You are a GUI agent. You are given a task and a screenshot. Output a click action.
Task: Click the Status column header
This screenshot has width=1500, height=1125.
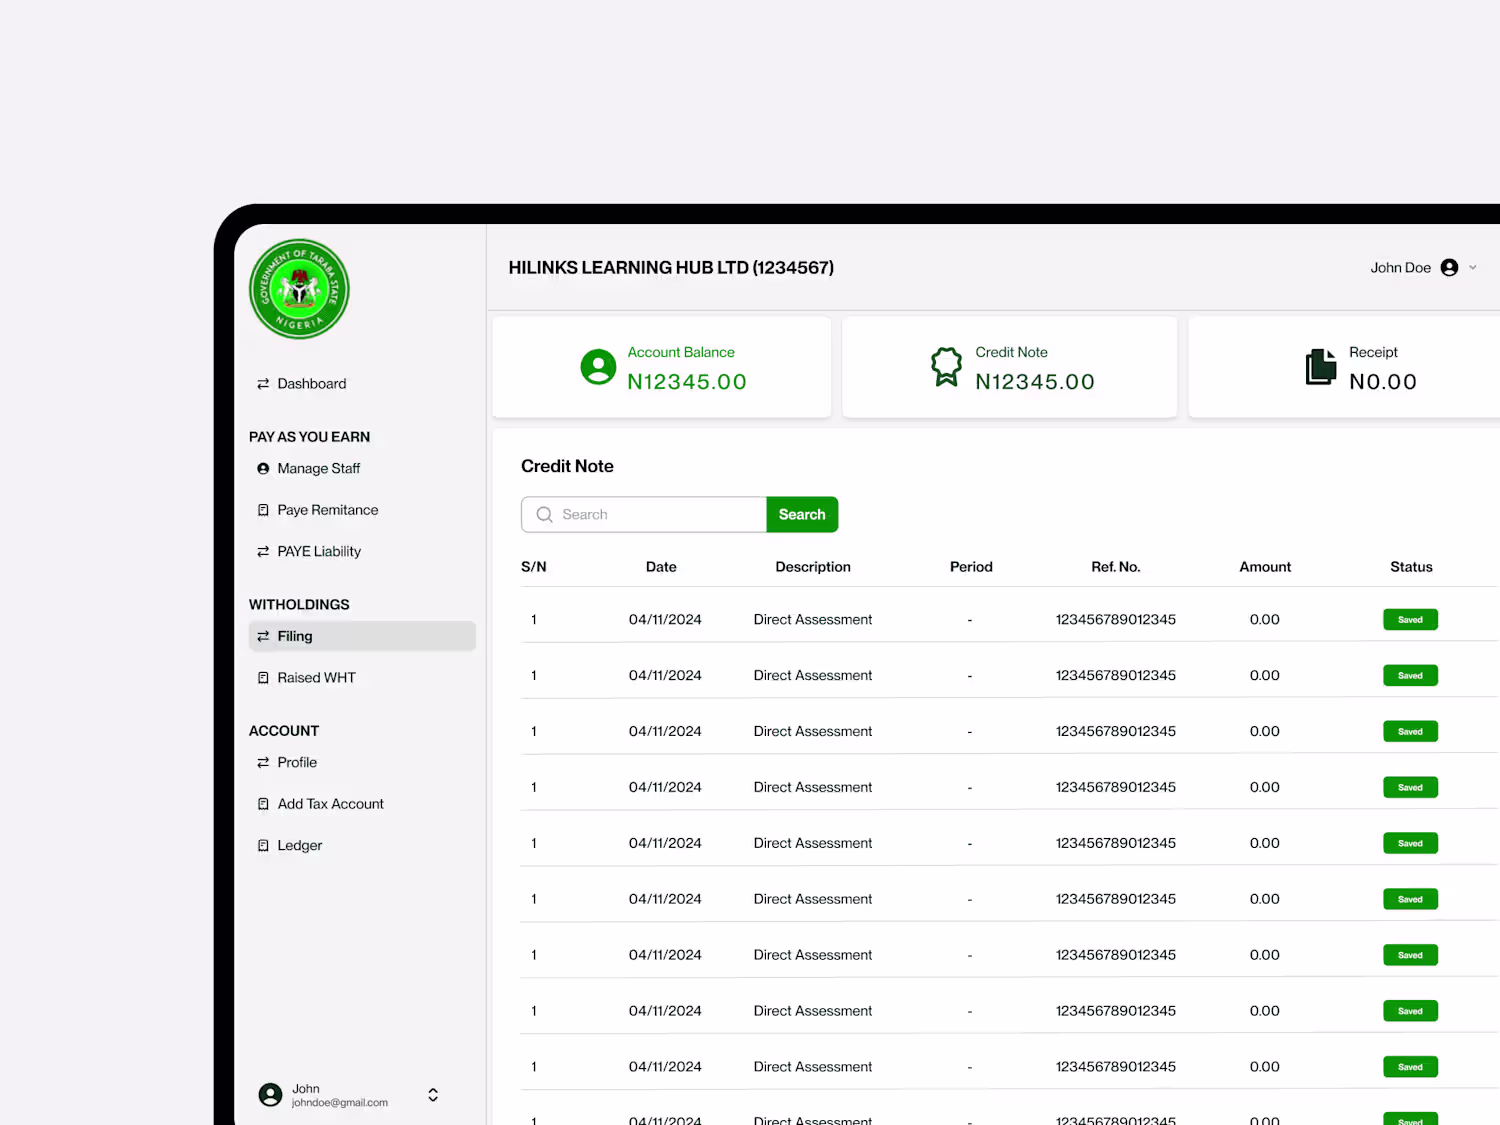click(x=1411, y=567)
